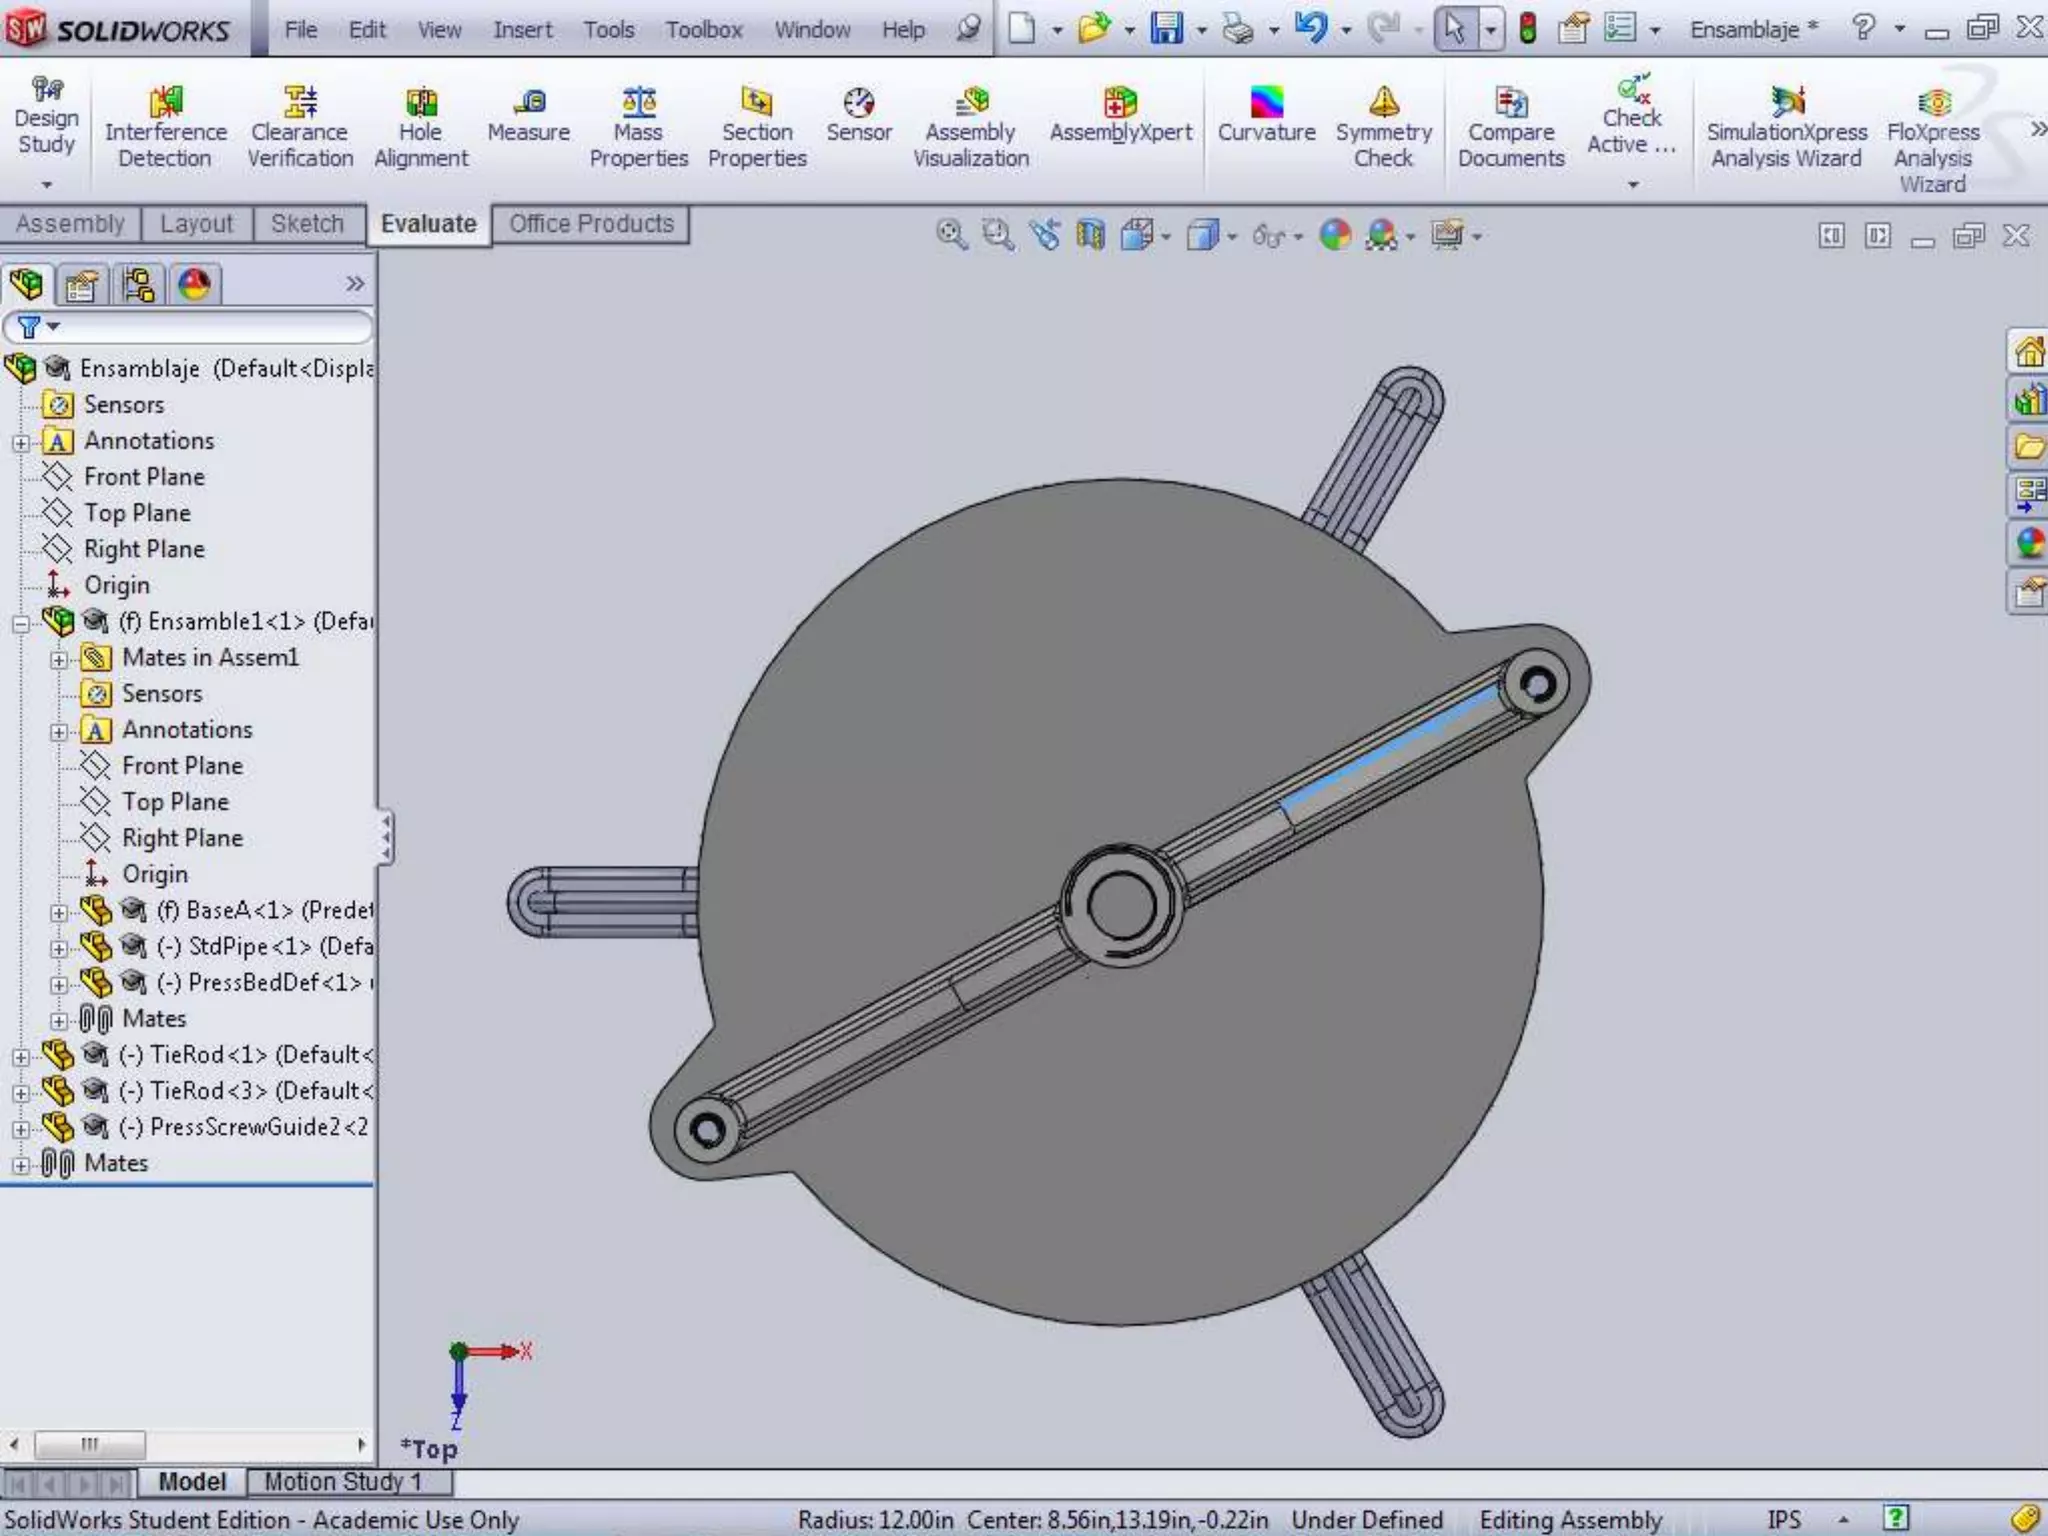Toggle the traffic light rebuild icon
The height and width of the screenshot is (1536, 2048).
pyautogui.click(x=1527, y=29)
